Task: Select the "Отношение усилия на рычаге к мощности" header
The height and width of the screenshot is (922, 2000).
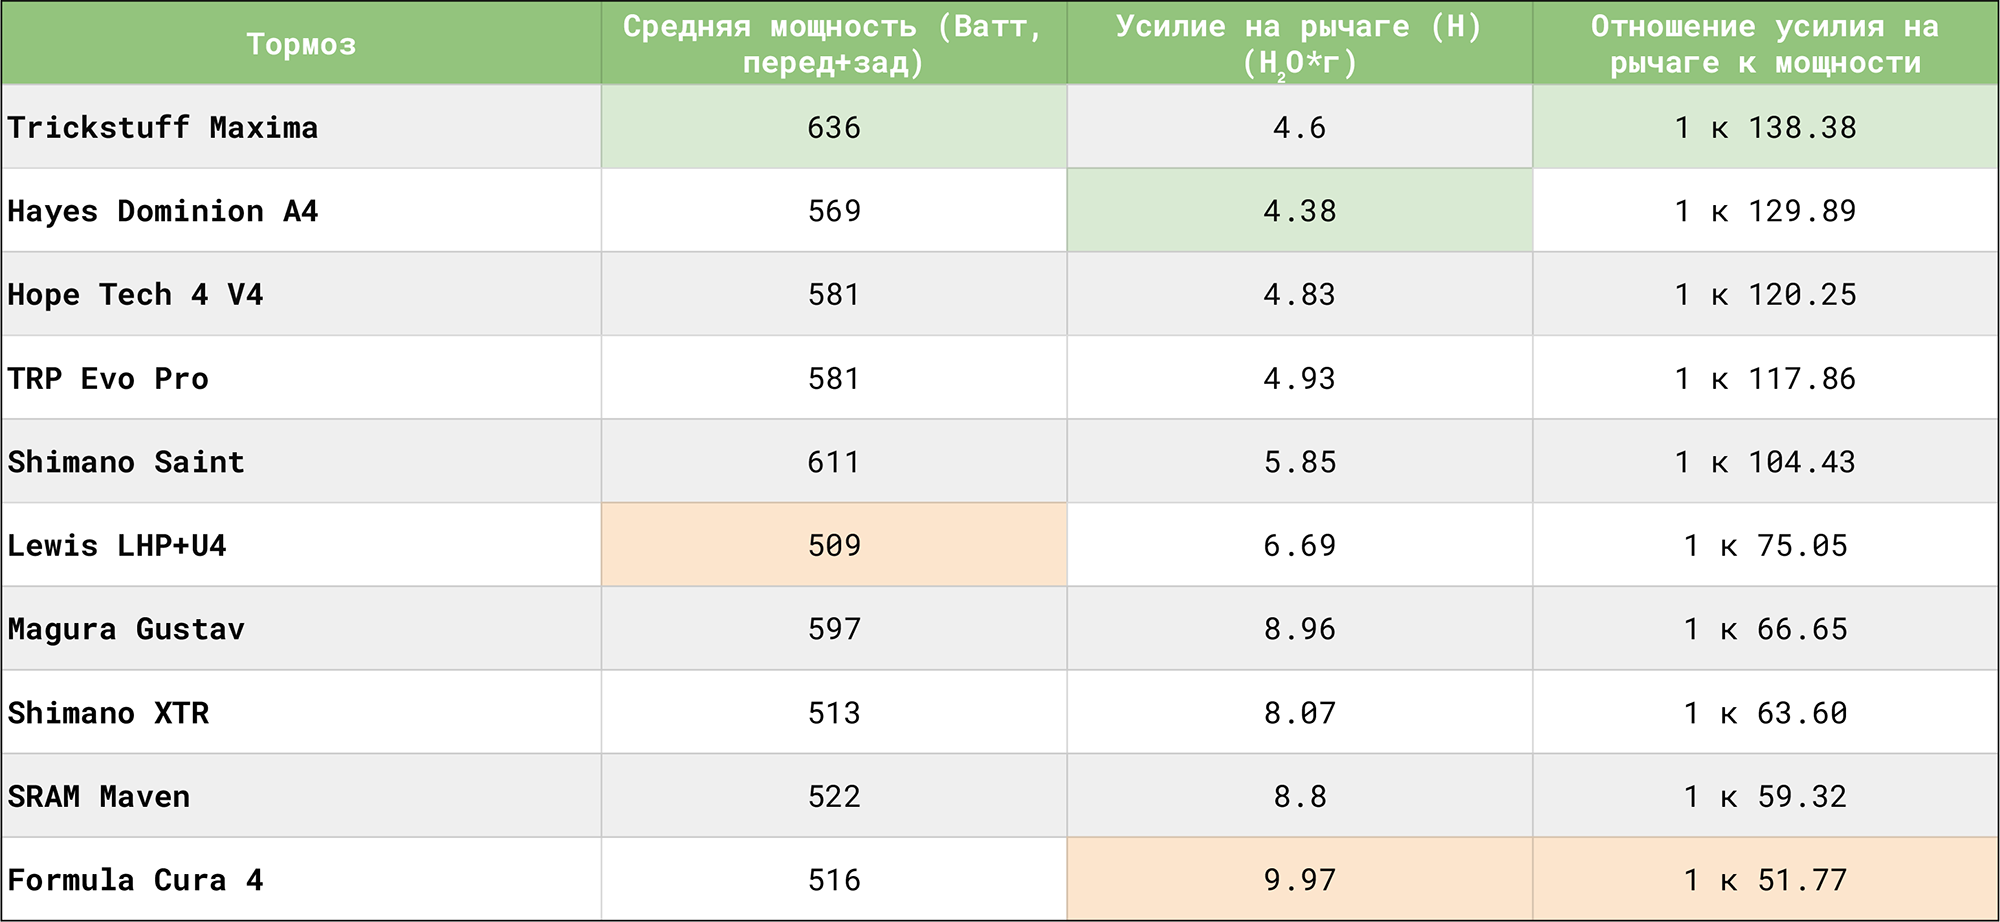Action: pos(1765,44)
